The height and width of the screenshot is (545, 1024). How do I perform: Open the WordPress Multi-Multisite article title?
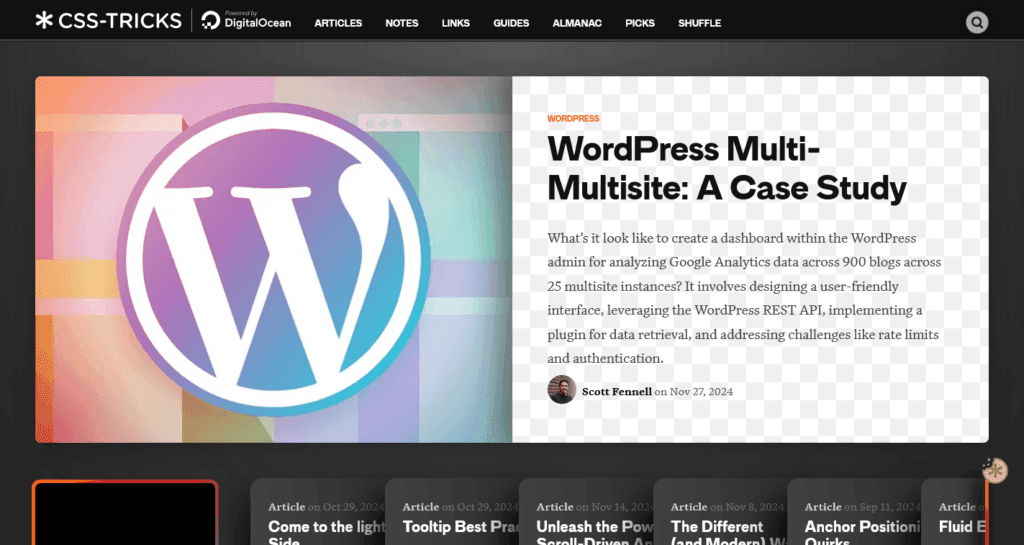point(727,168)
